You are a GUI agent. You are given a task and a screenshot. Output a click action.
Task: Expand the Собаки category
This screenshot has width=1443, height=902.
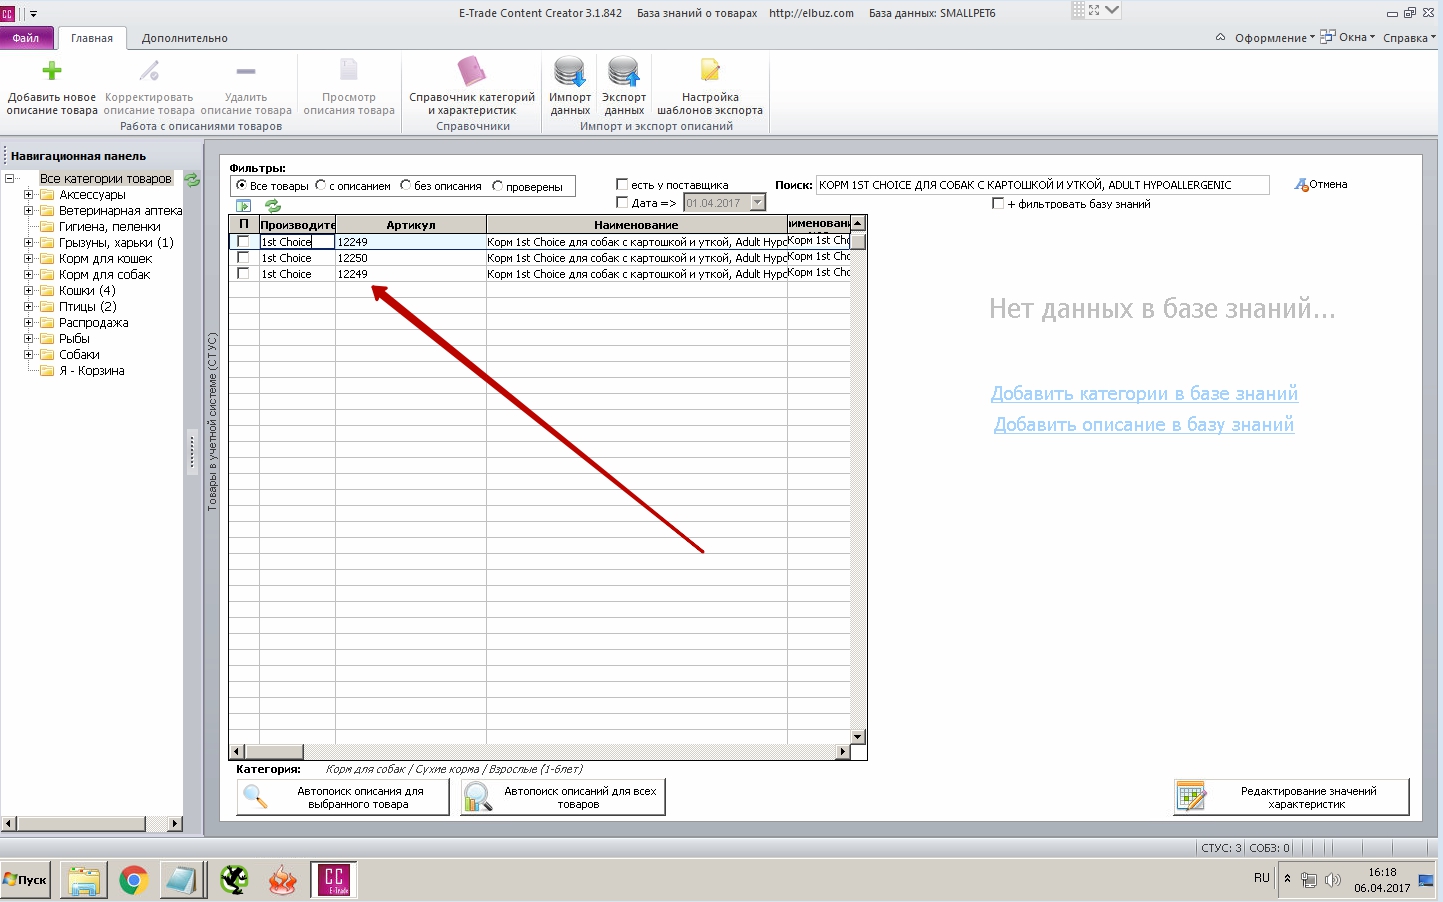coord(29,355)
